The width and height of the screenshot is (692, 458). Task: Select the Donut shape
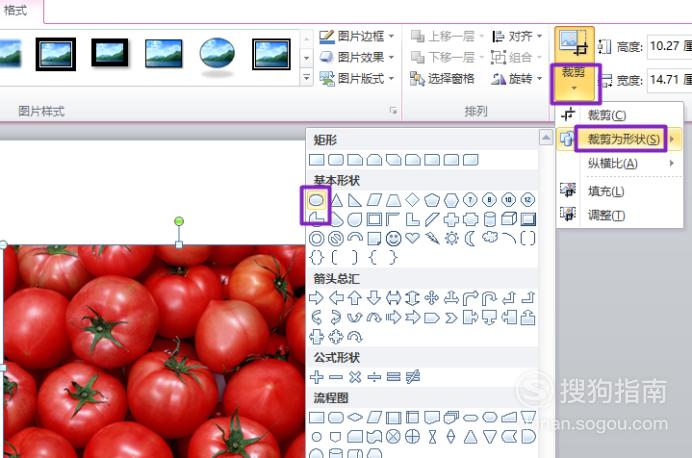tap(316, 239)
